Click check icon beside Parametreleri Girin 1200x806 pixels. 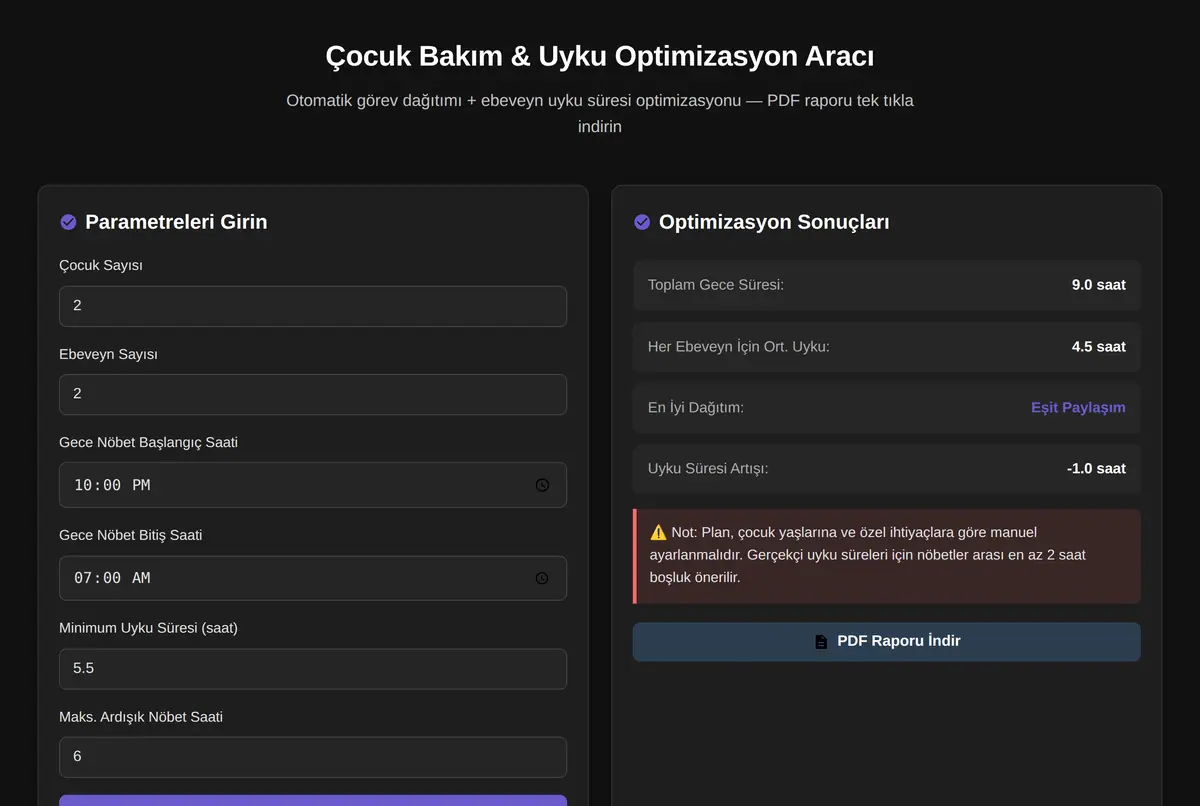[x=68, y=222]
